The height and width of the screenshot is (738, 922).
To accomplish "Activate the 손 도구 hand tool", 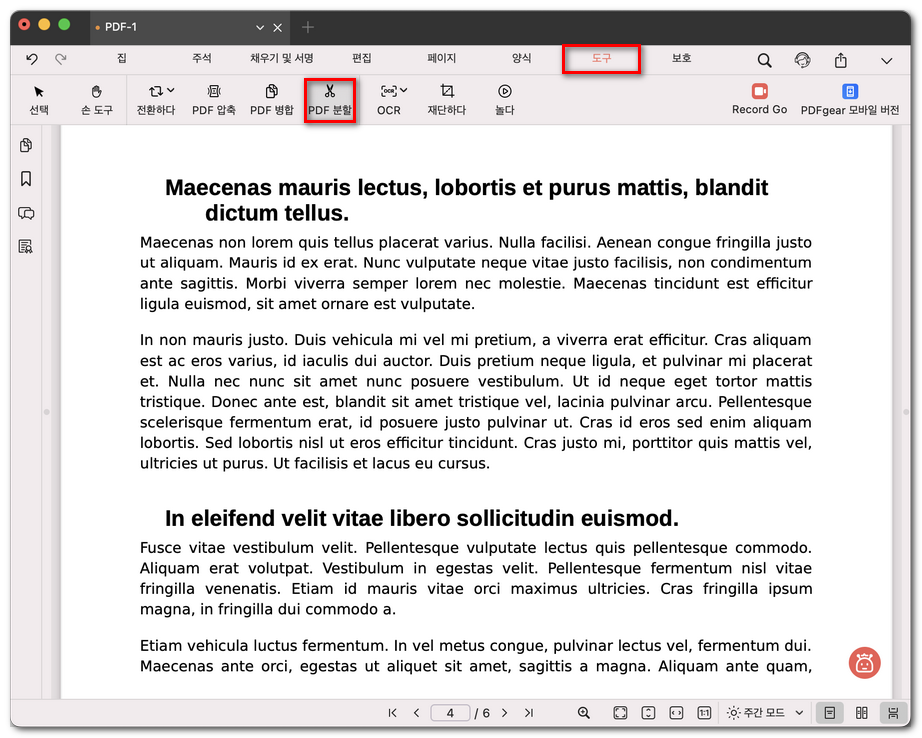I will (97, 99).
